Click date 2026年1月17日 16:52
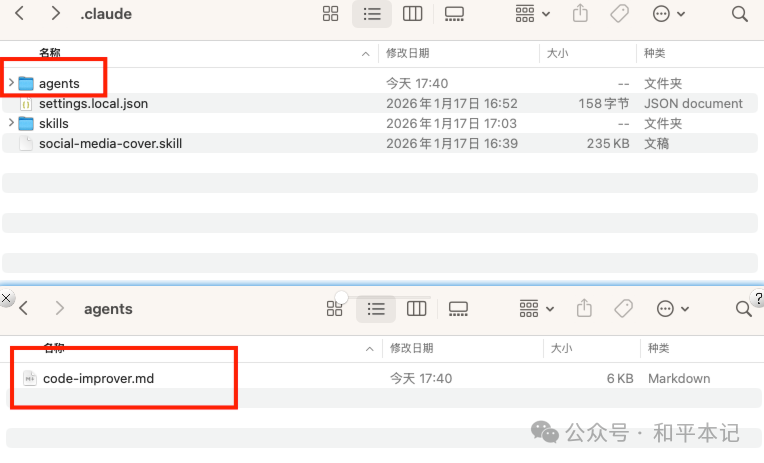 [452, 103]
